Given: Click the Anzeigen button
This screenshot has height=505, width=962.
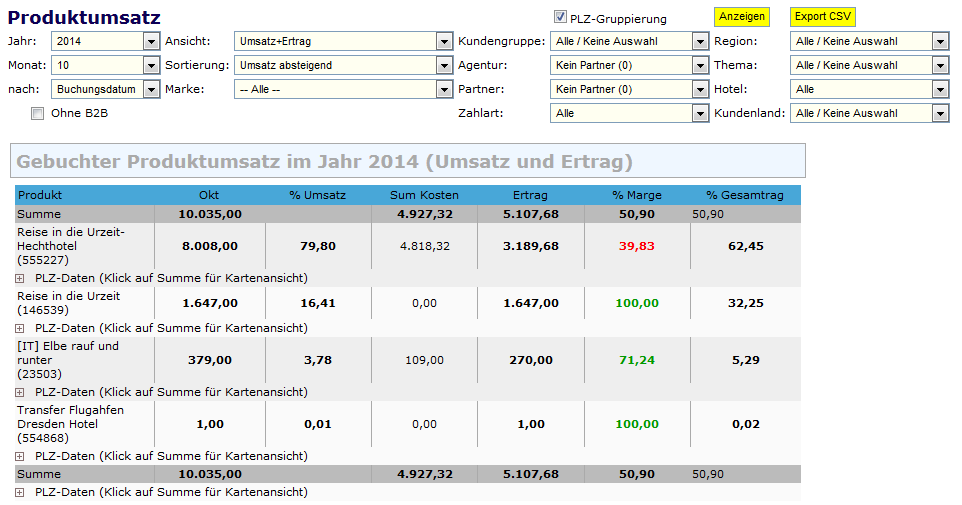Looking at the screenshot, I should 741,17.
